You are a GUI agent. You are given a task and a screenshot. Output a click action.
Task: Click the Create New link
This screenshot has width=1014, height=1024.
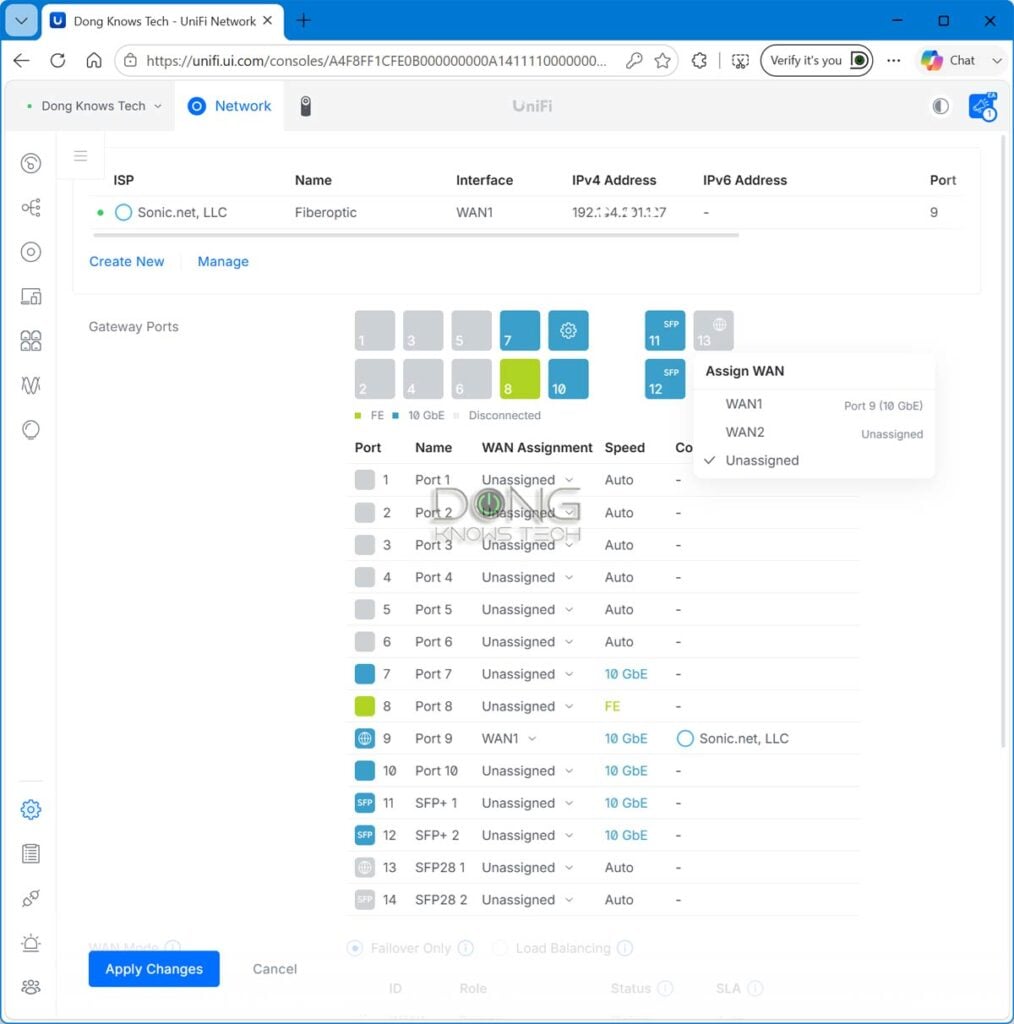click(127, 261)
